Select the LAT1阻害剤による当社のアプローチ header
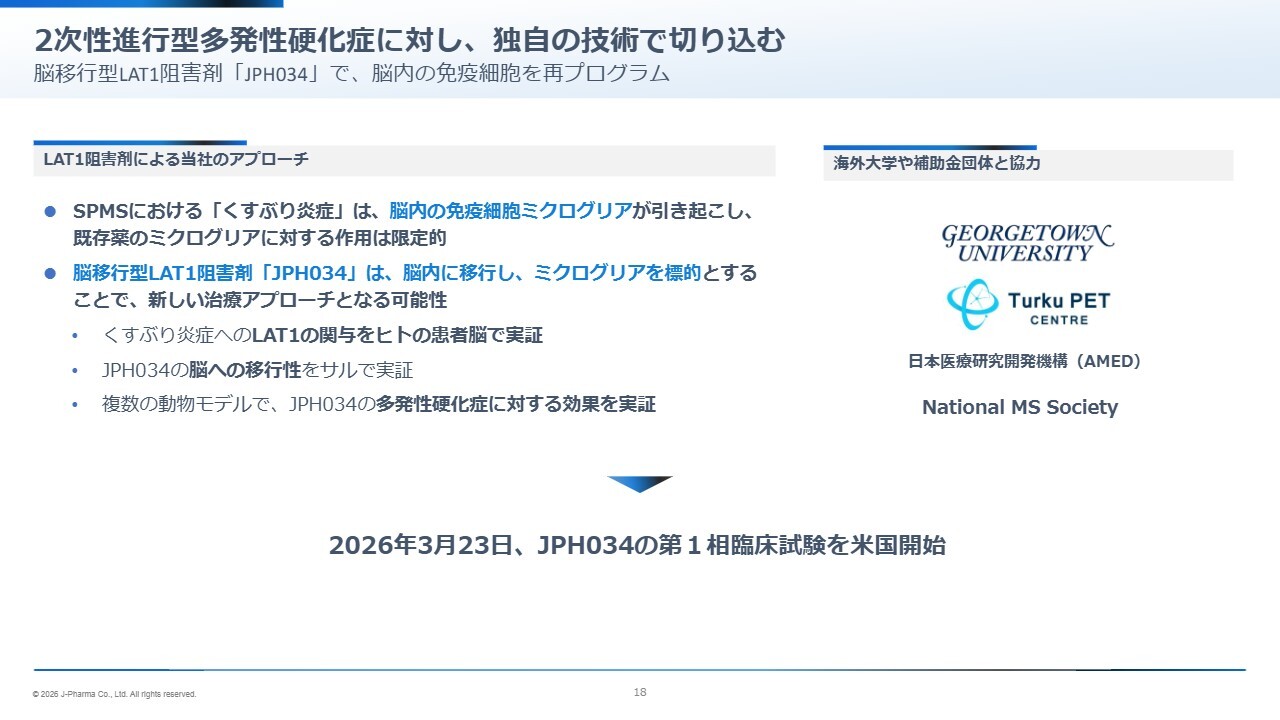 (176, 160)
